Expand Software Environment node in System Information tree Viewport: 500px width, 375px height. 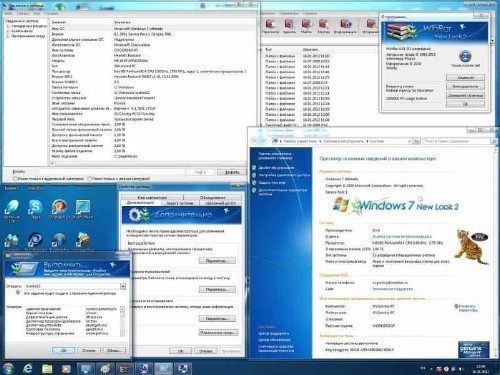pos(8,36)
